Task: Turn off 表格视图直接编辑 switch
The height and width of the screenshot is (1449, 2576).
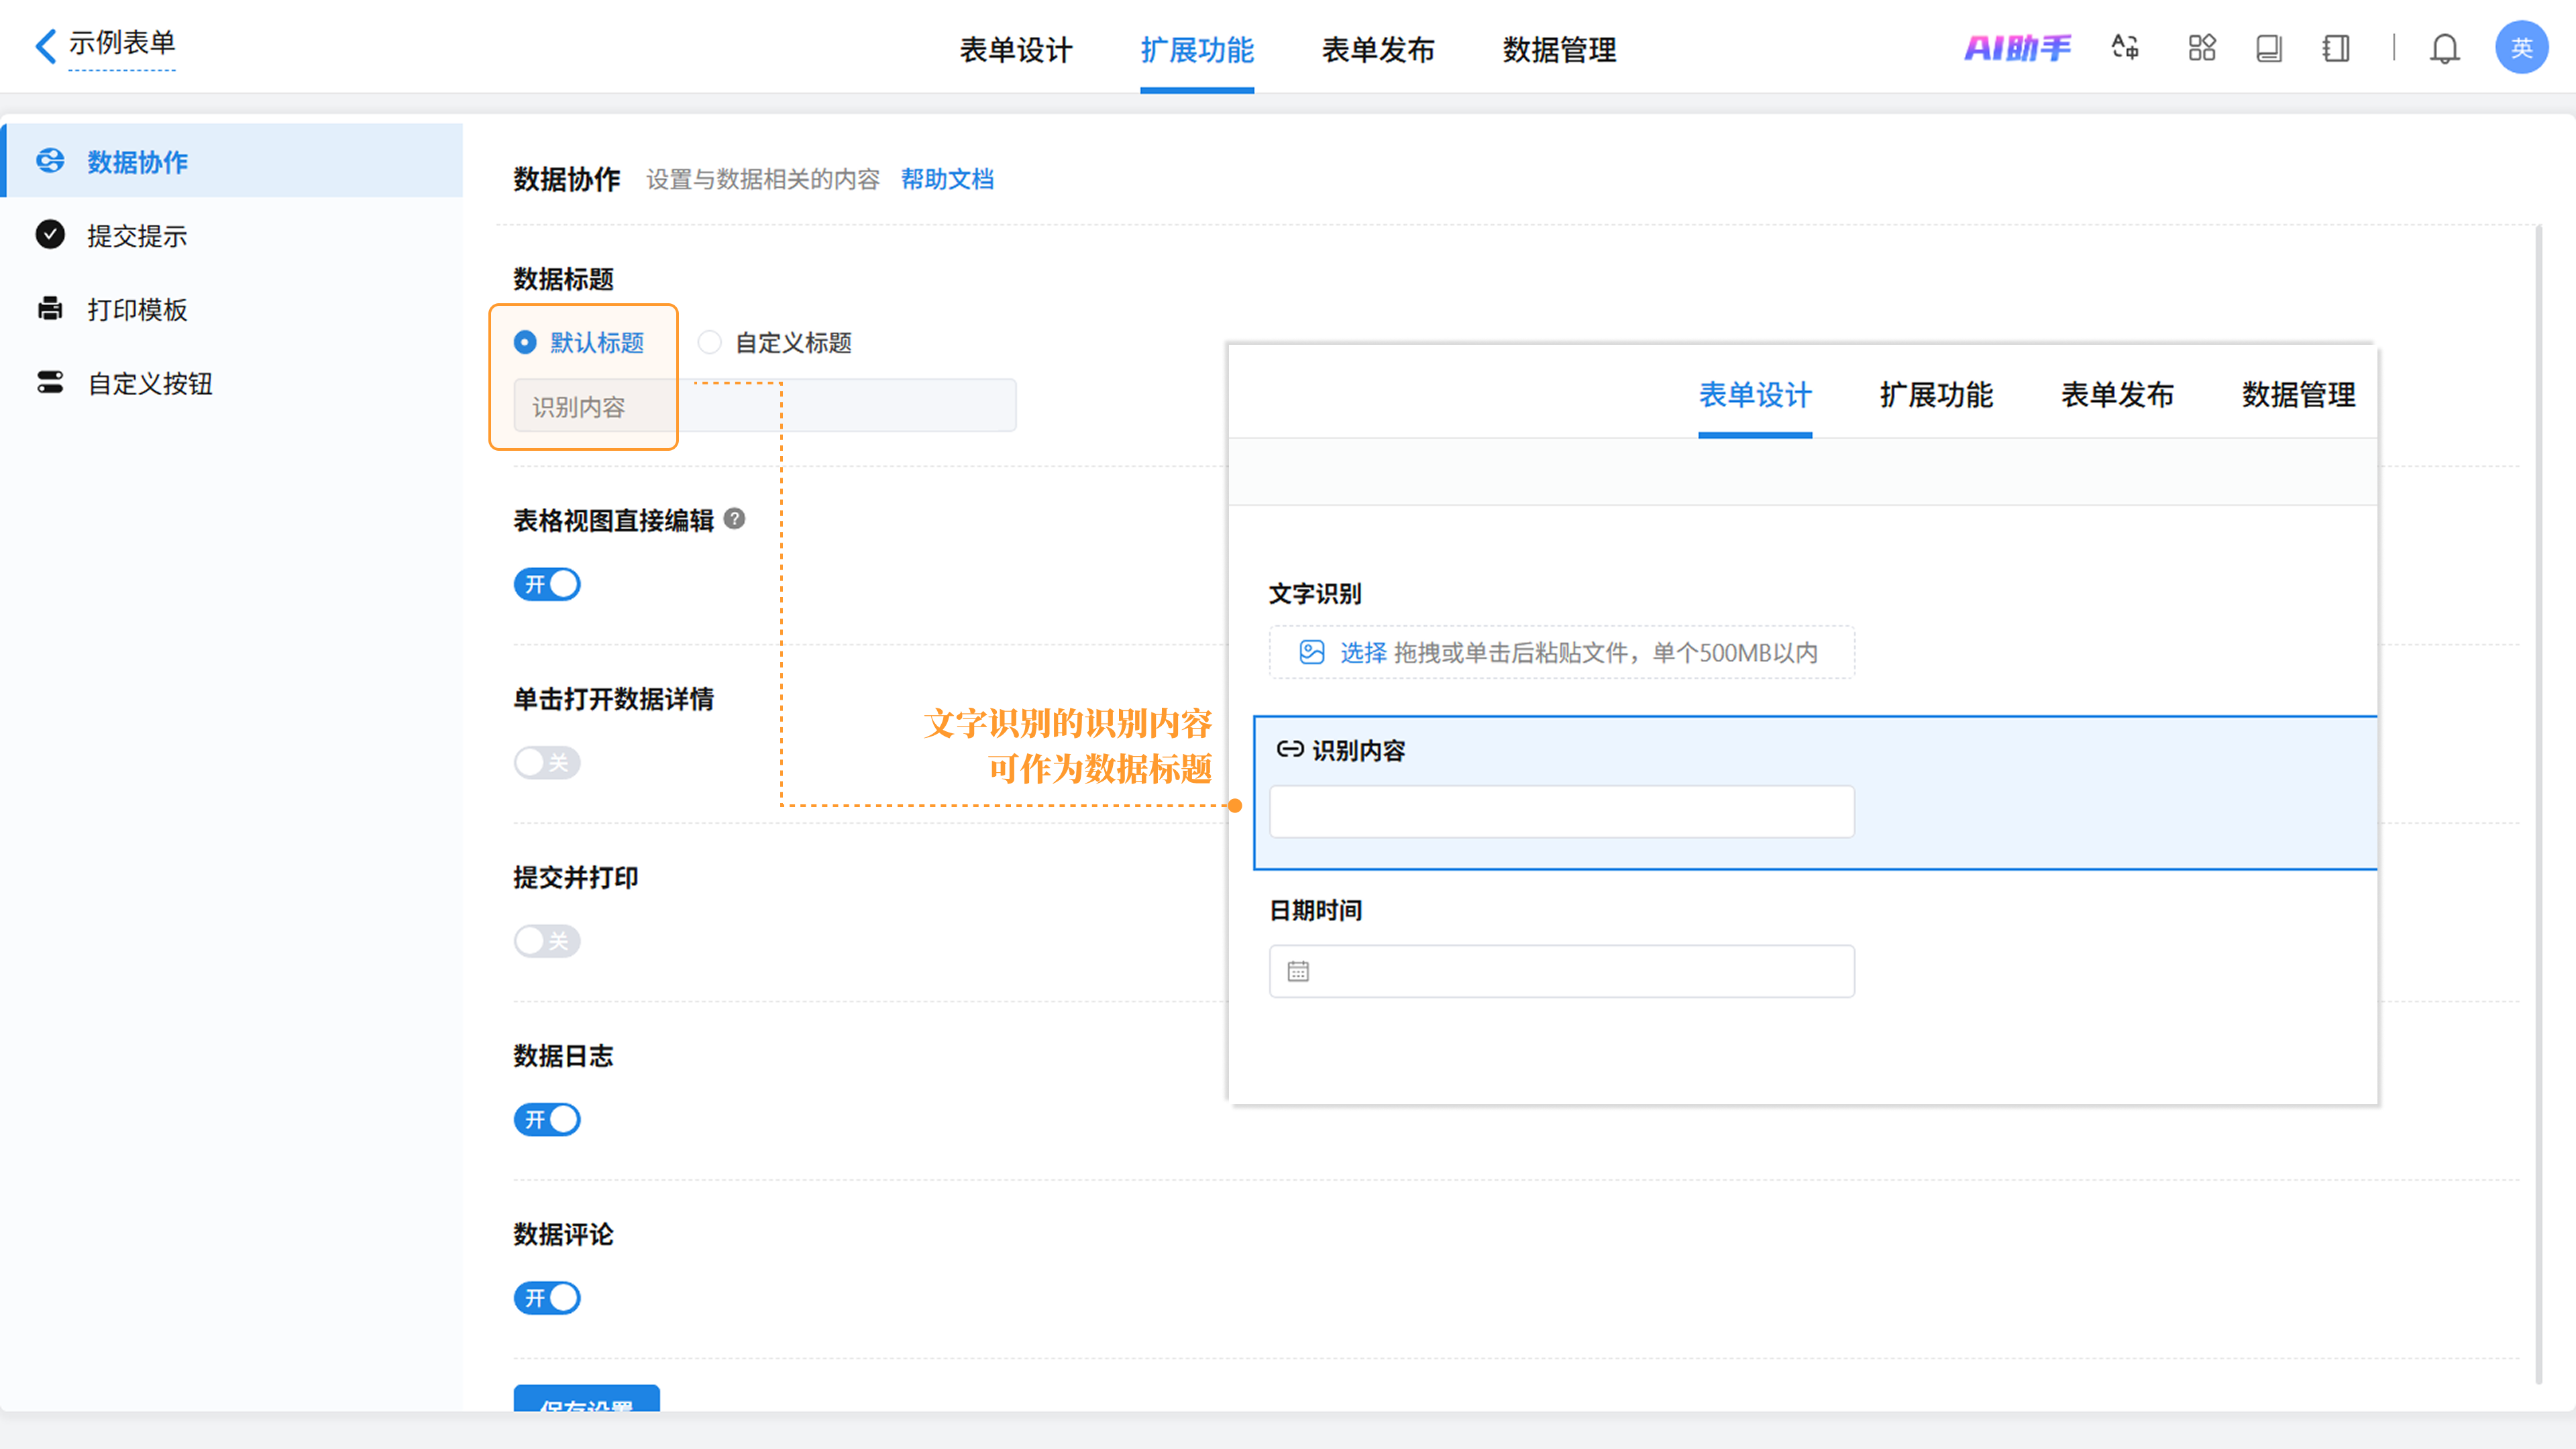Action: [x=547, y=584]
